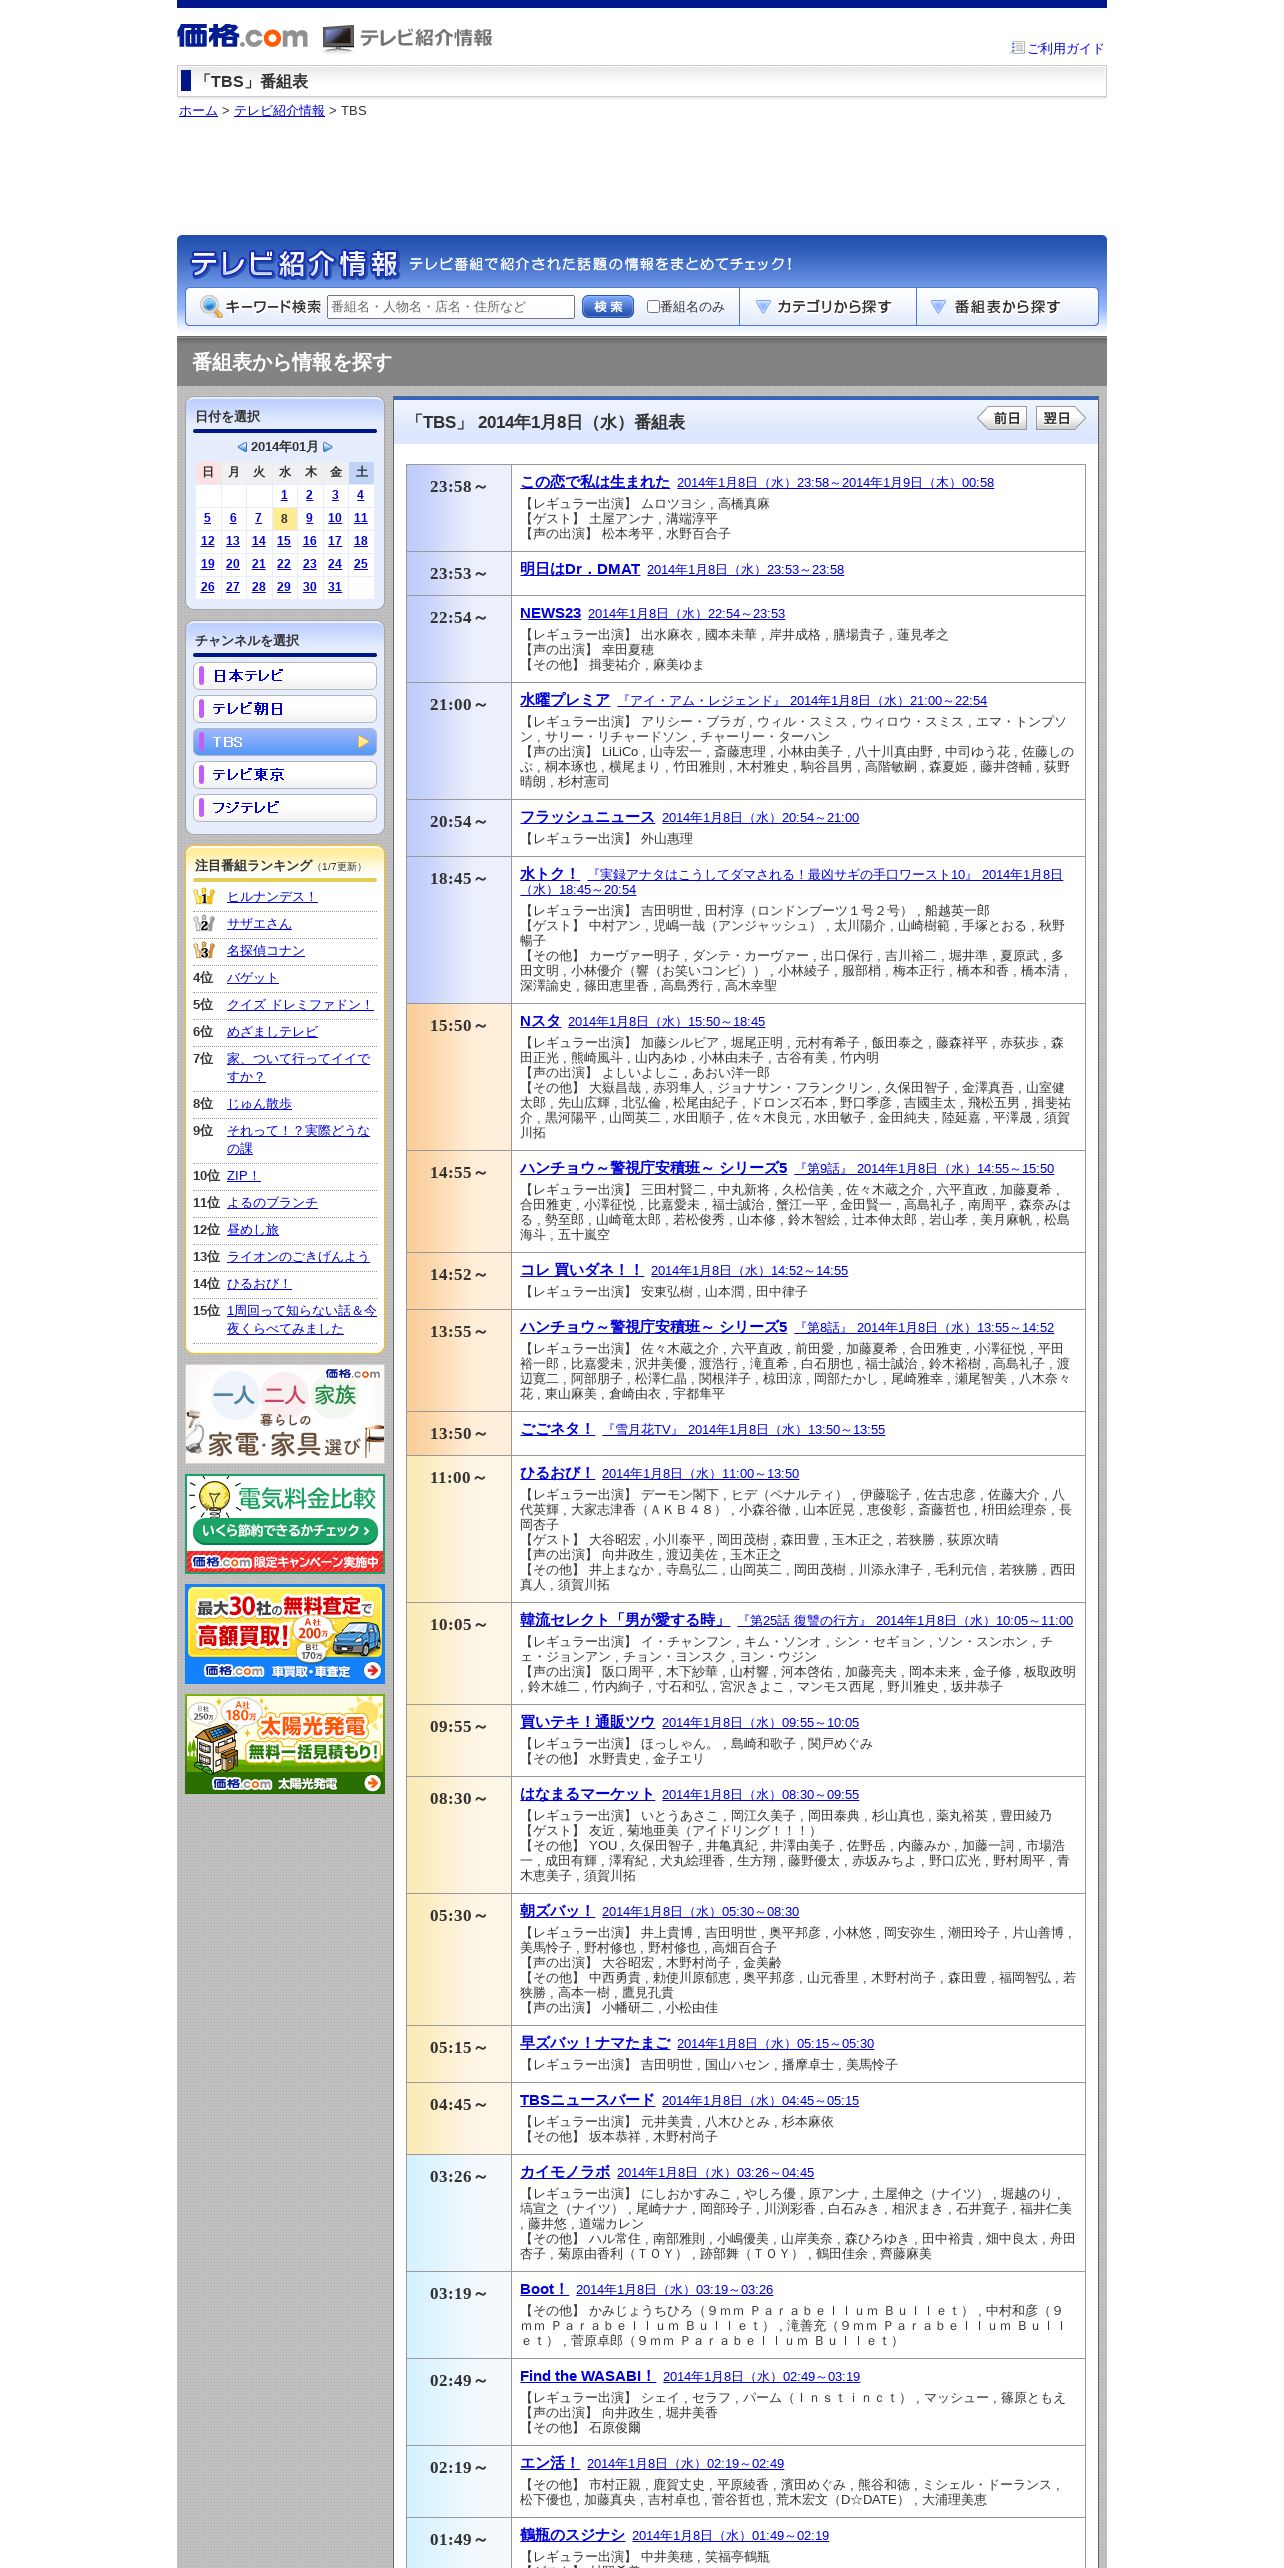Open ranking entry ZIP！
Image resolution: width=1284 pixels, height=2568 pixels.
pos(243,1176)
